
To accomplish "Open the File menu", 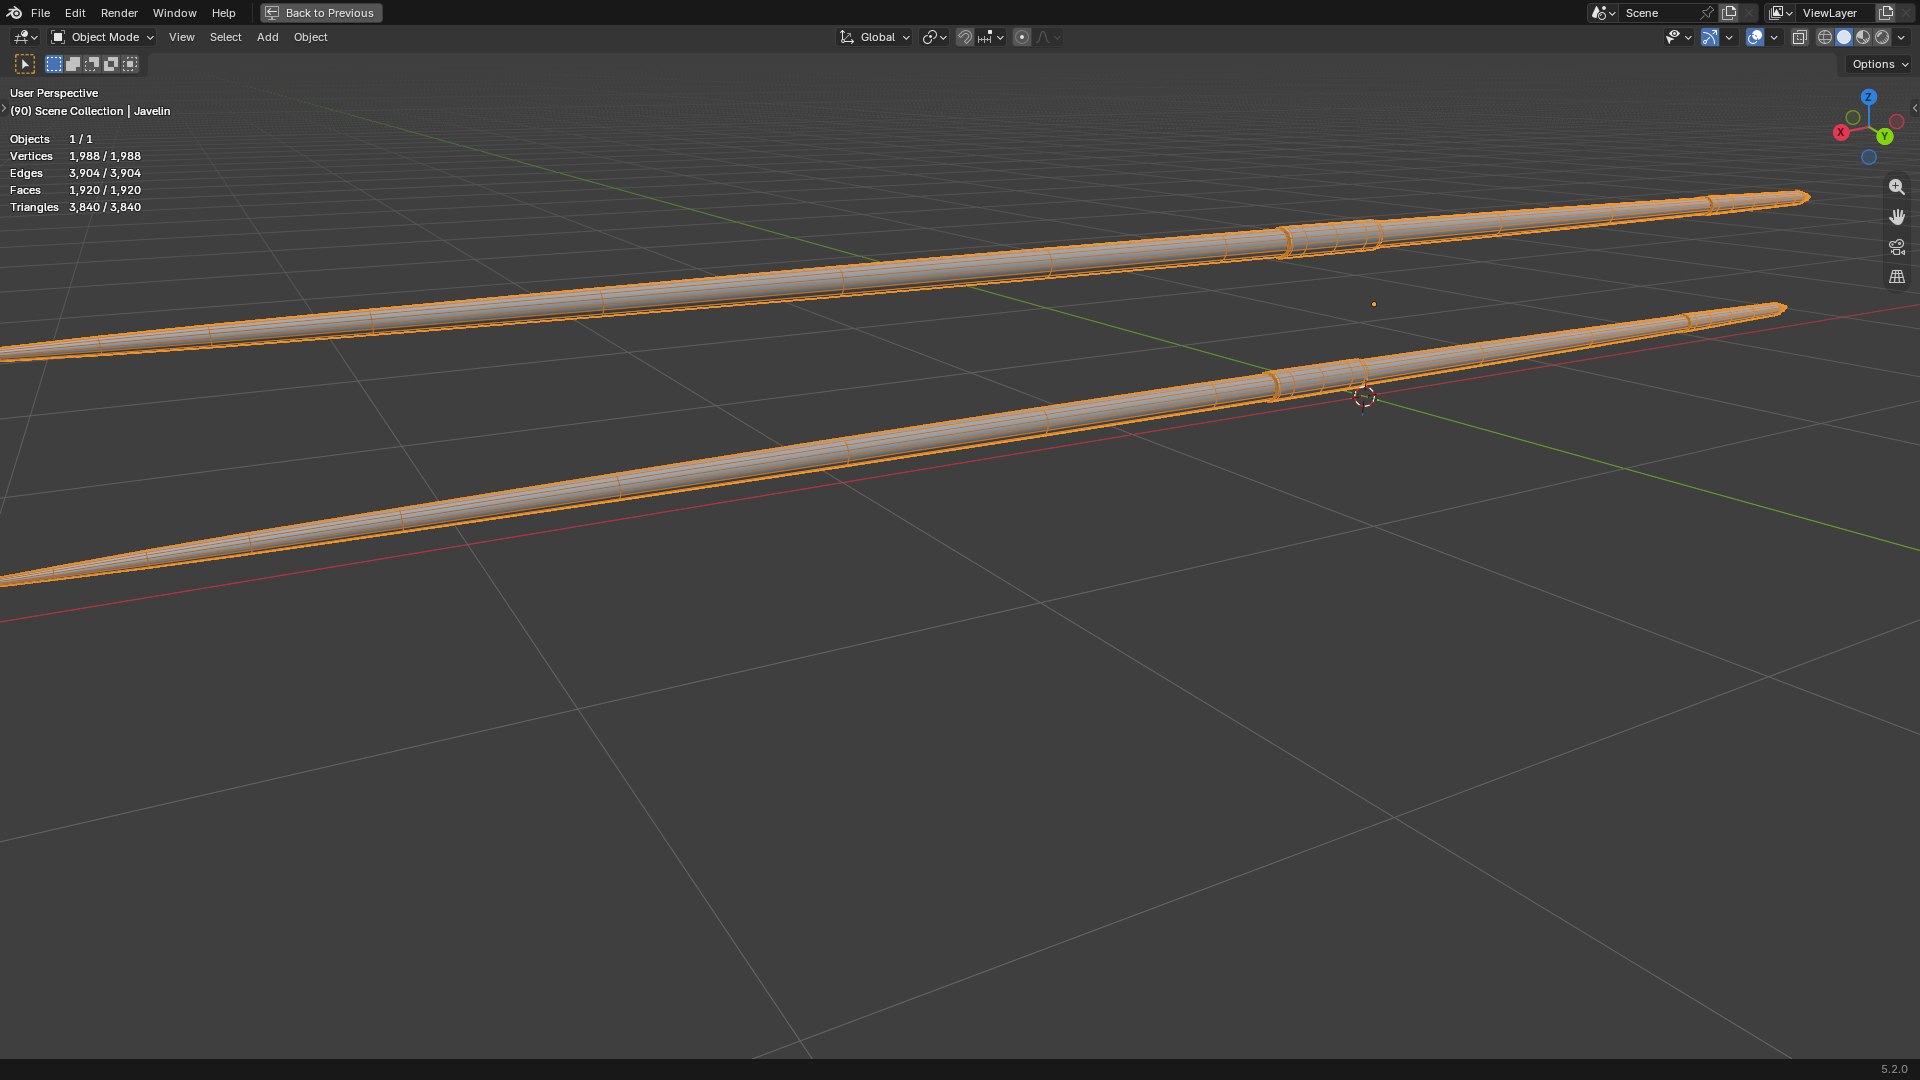I will point(40,13).
